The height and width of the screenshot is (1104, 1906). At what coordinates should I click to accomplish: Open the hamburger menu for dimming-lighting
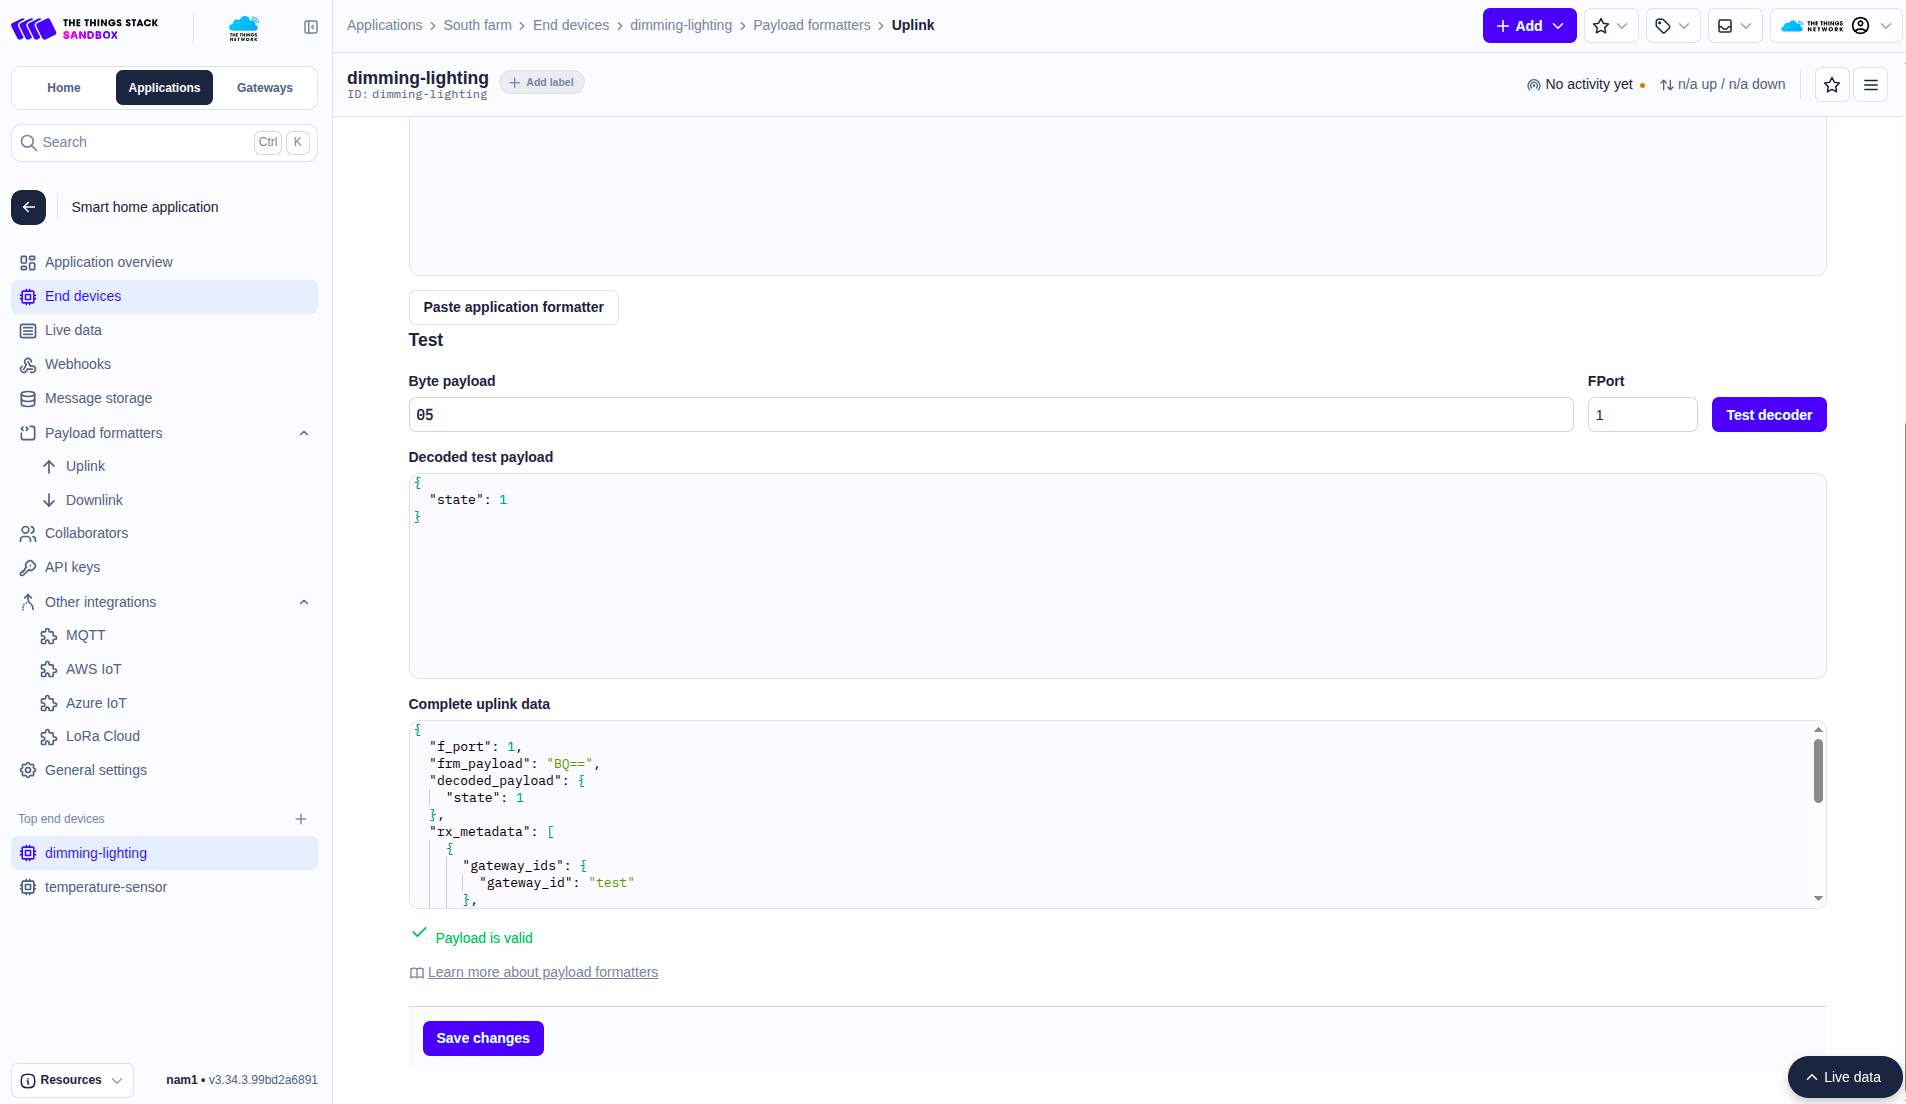(x=1870, y=85)
